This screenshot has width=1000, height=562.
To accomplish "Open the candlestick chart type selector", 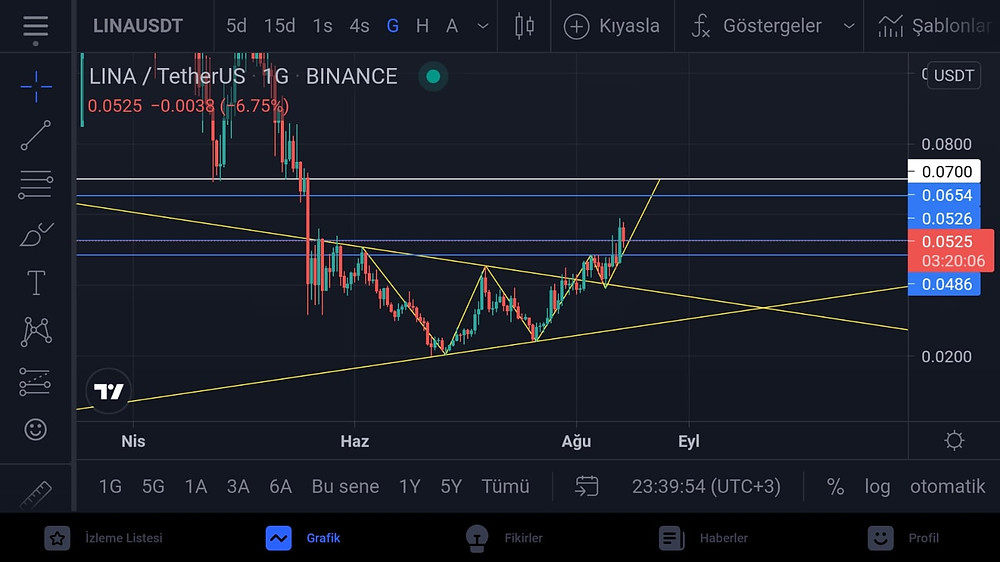I will 524,26.
